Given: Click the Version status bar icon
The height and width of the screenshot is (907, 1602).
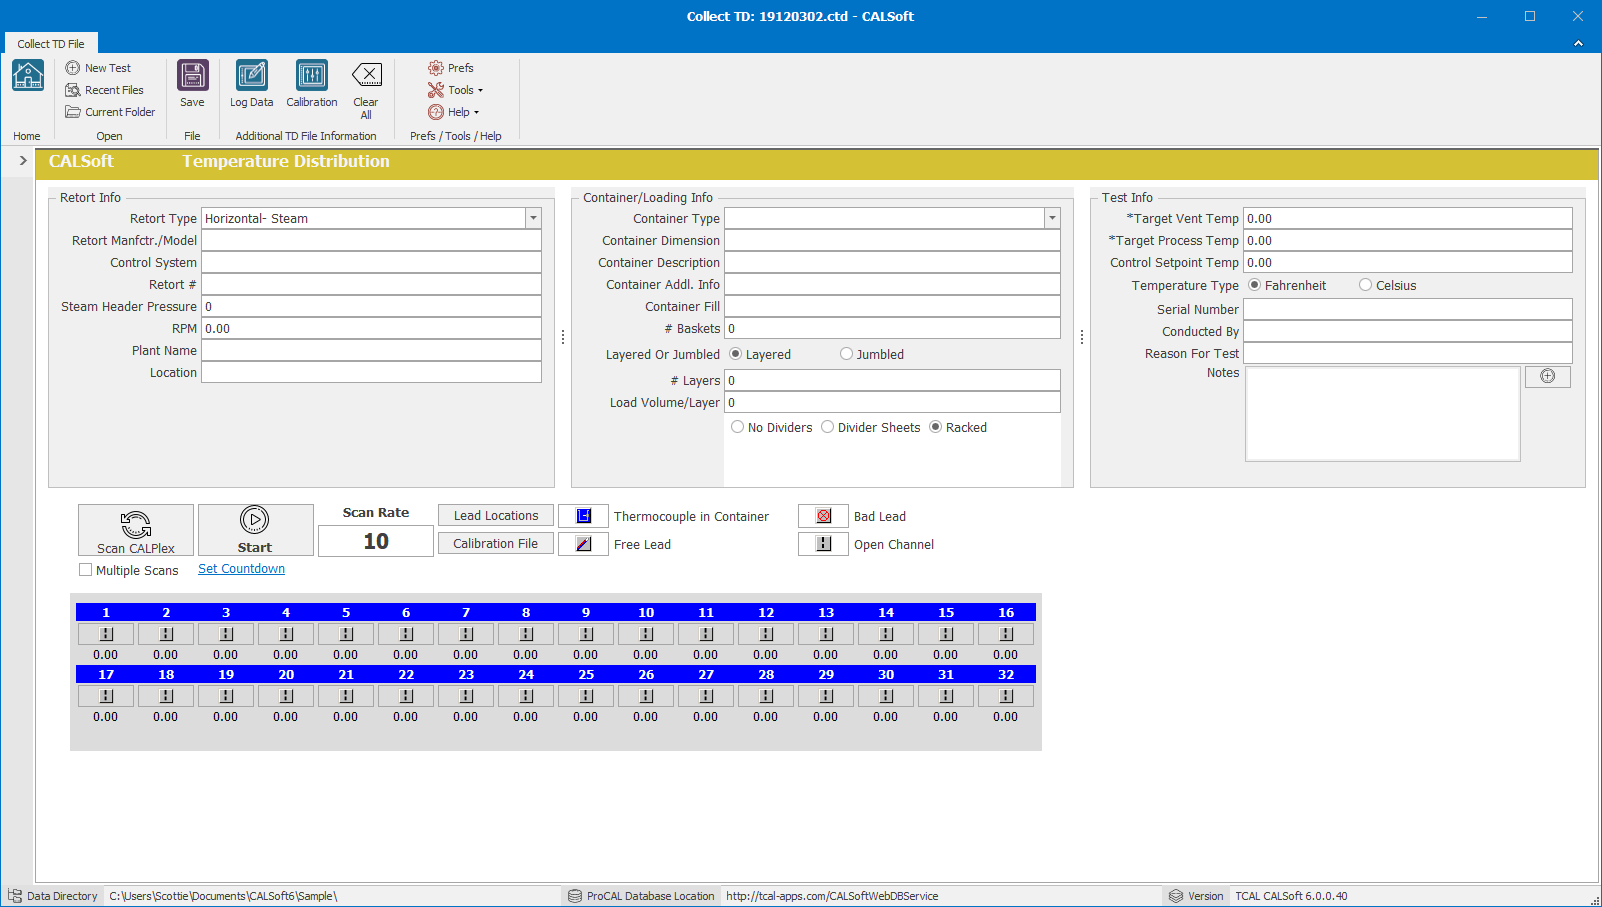Looking at the screenshot, I should 1176,896.
